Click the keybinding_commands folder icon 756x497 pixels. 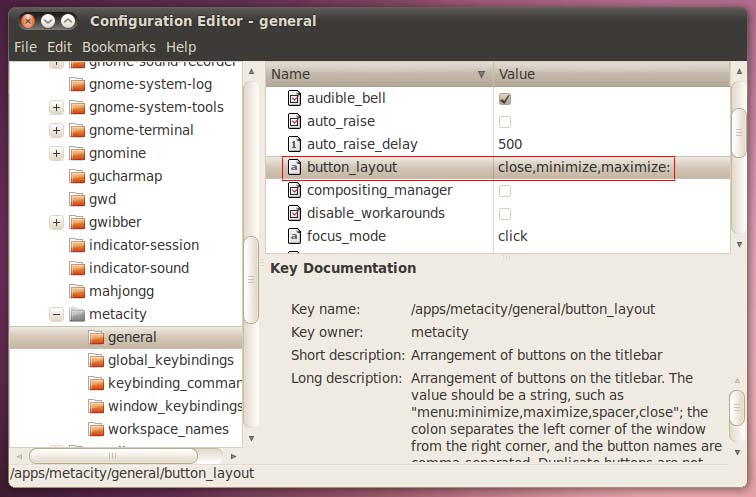pyautogui.click(x=96, y=383)
